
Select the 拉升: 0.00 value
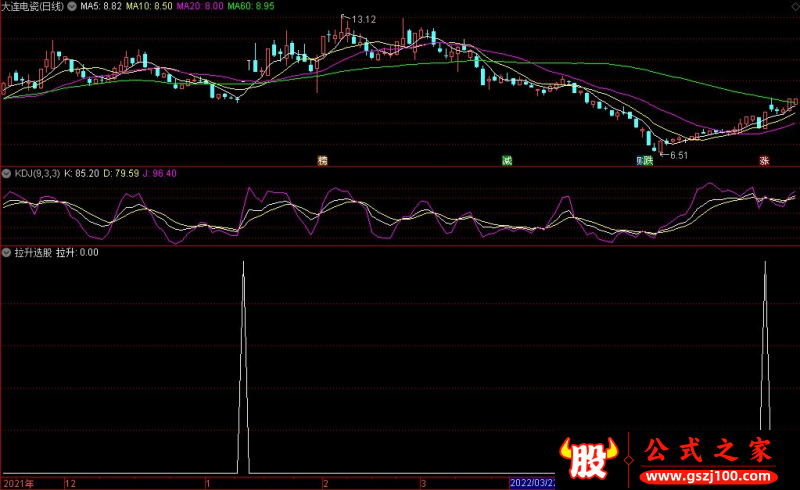click(x=77, y=252)
